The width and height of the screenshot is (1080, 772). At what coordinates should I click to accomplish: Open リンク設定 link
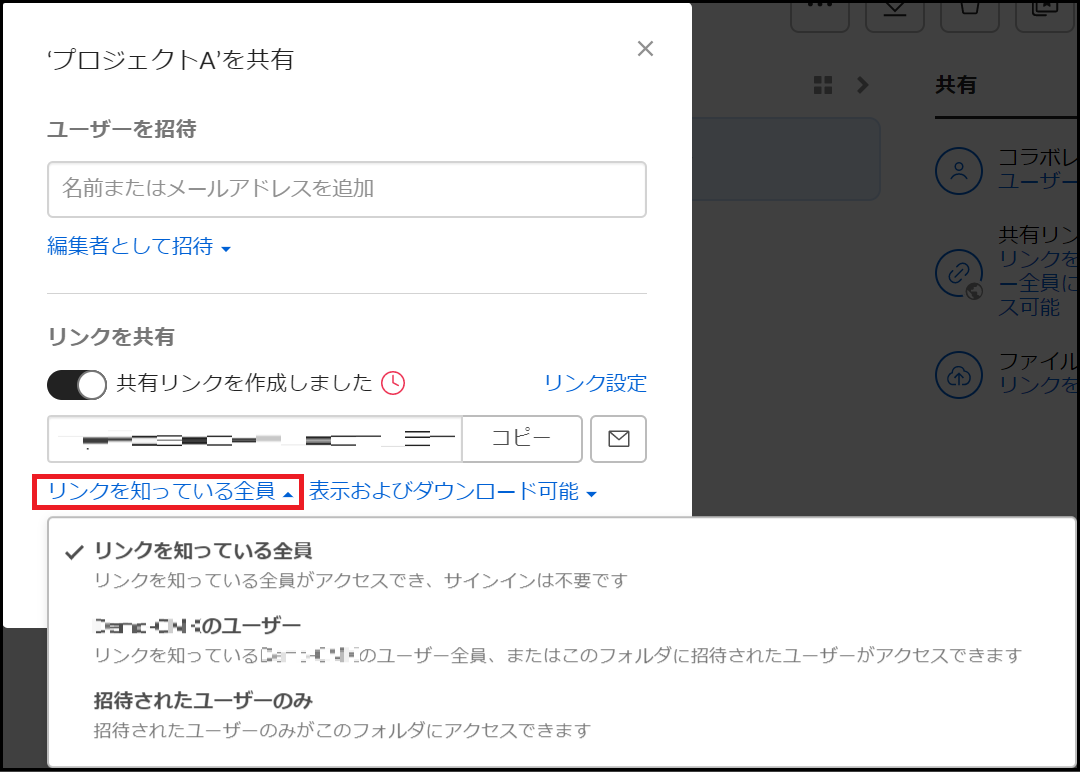595,383
